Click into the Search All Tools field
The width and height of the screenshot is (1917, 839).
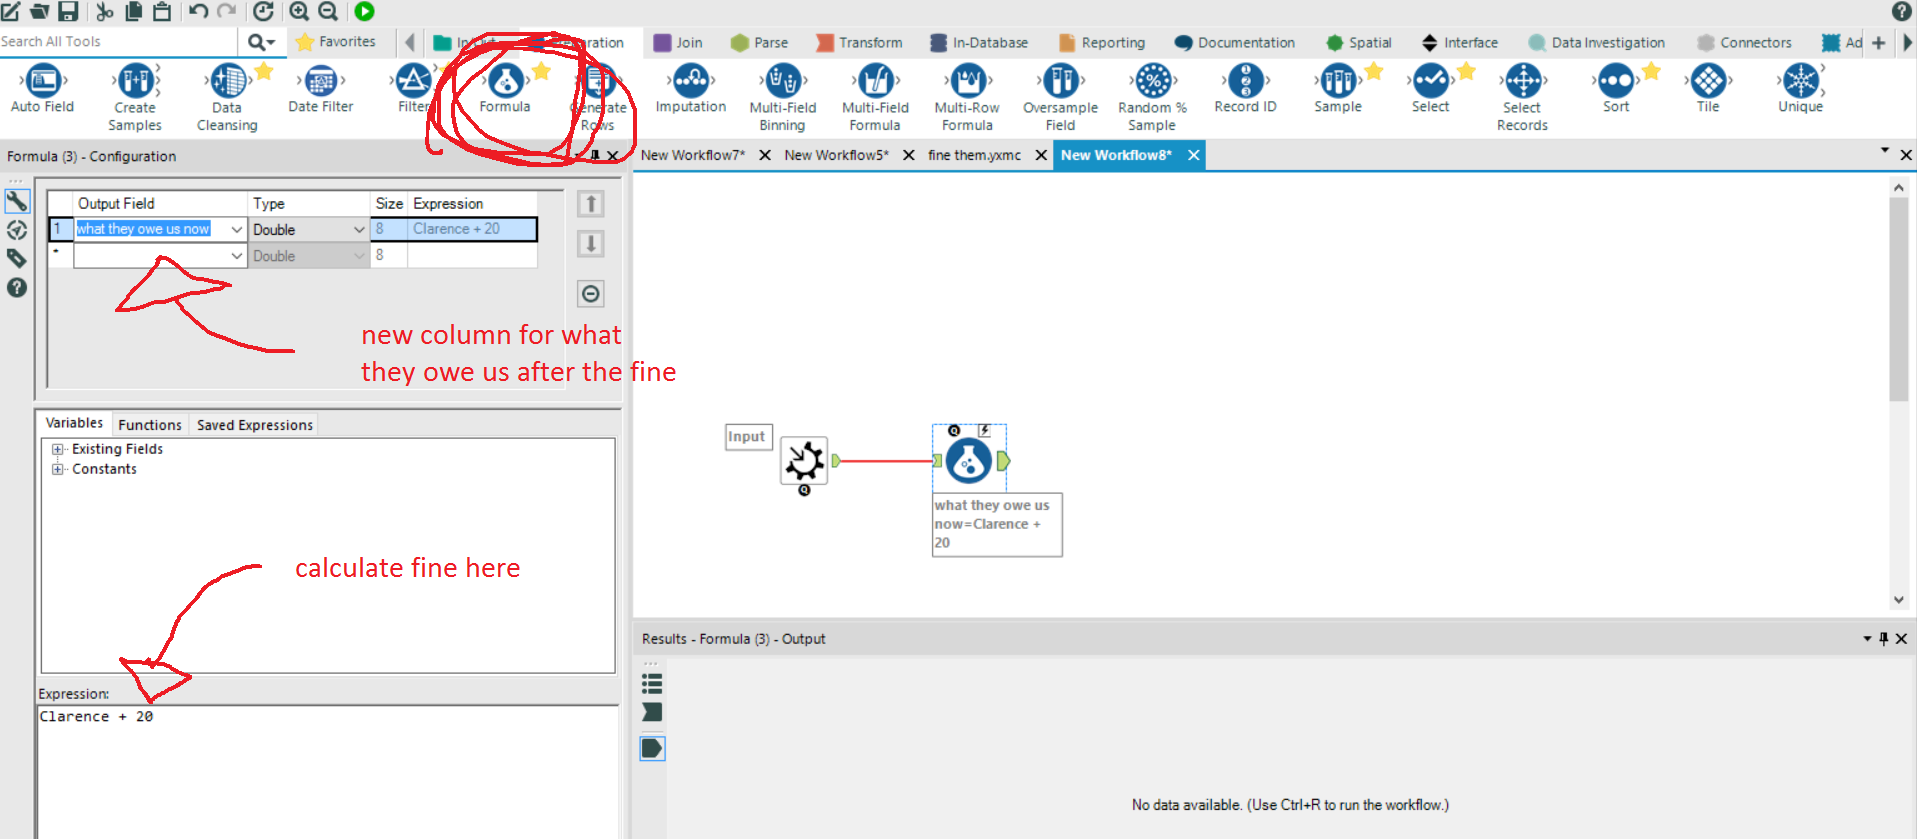[x=118, y=42]
